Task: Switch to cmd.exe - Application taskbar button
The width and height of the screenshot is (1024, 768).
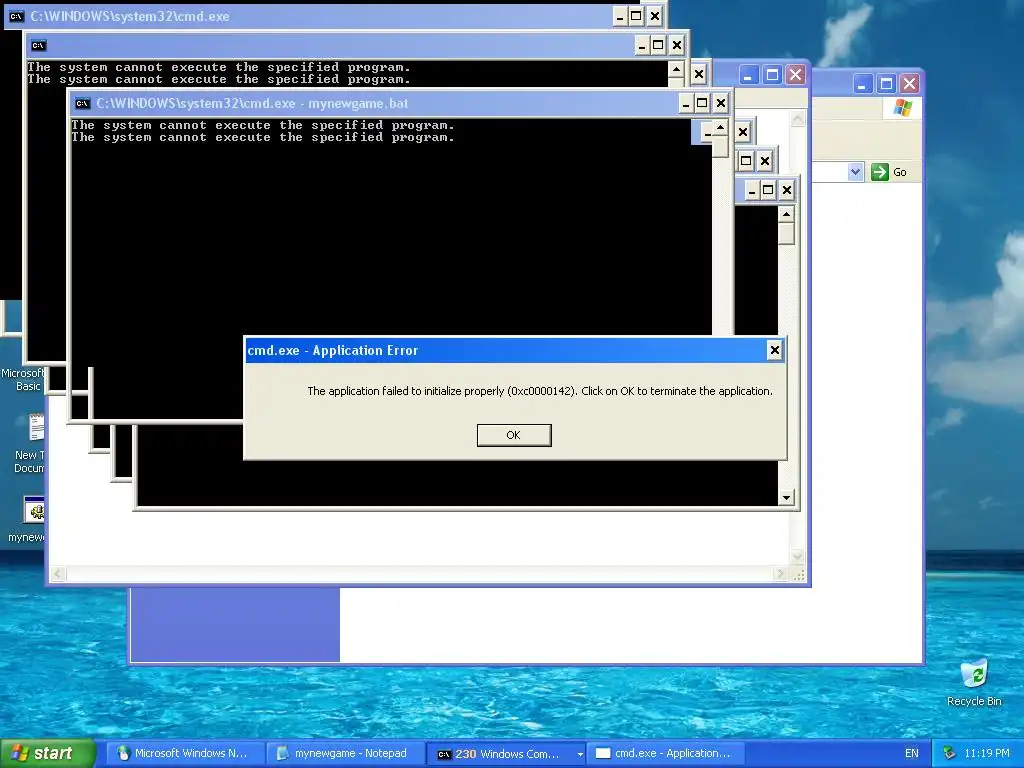Action: point(664,753)
